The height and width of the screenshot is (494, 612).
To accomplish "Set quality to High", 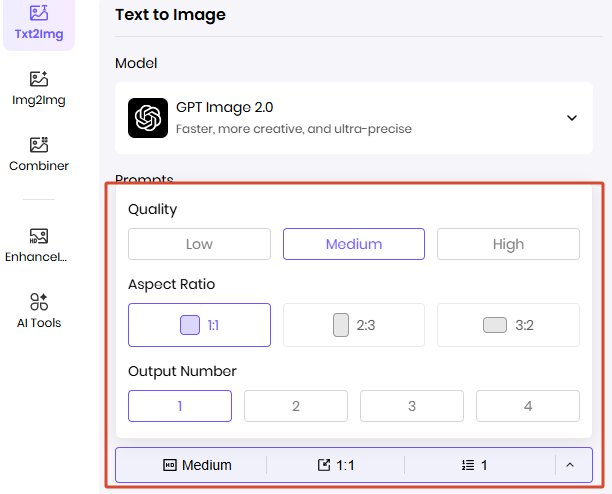I will tap(508, 244).
